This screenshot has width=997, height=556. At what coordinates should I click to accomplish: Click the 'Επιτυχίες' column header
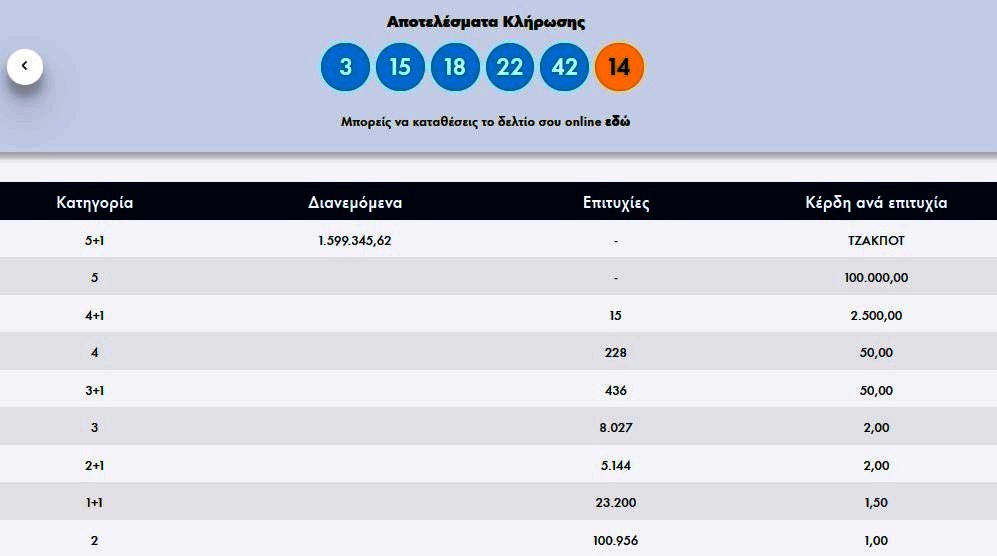click(616, 203)
